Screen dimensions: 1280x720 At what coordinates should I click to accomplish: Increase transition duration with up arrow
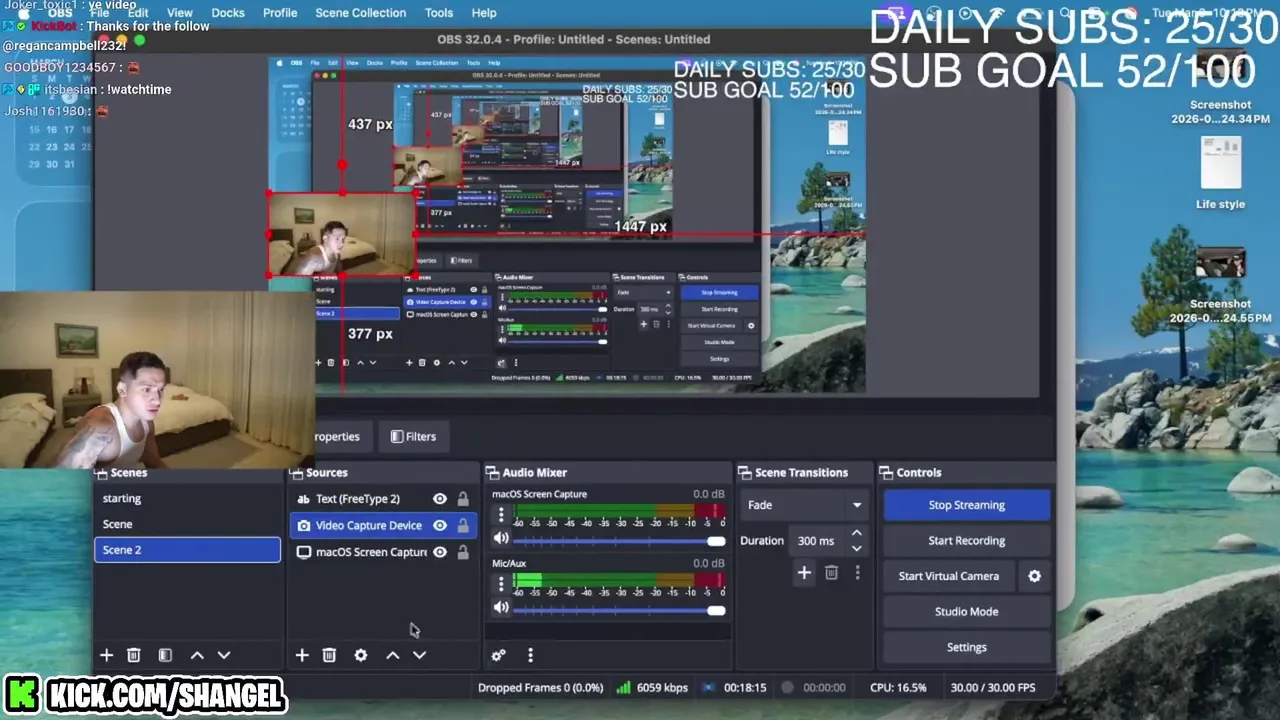coord(856,534)
